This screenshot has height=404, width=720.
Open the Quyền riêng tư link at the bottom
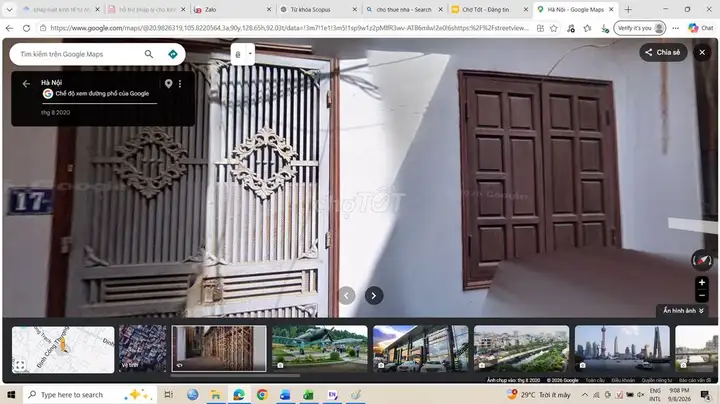tap(657, 380)
